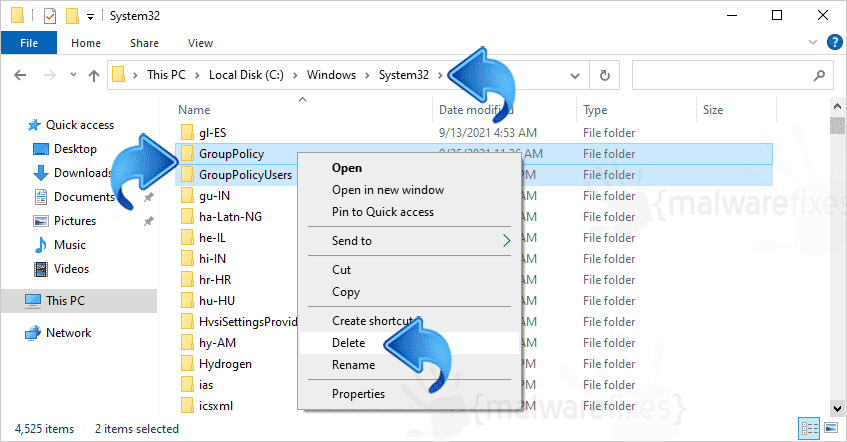Select the gu-IN folder icon
Image resolution: width=847 pixels, height=442 pixels.
(187, 196)
